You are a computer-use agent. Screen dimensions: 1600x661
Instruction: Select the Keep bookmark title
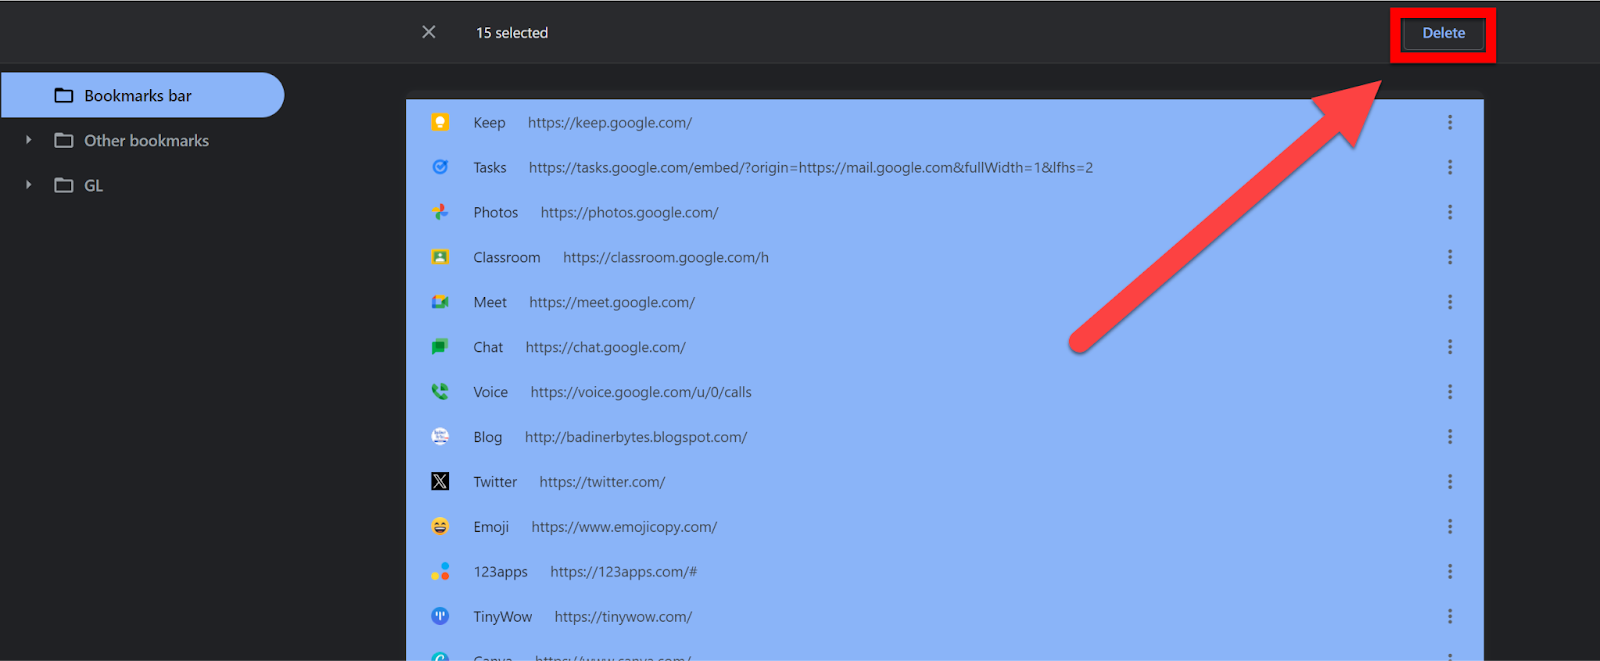click(x=489, y=123)
